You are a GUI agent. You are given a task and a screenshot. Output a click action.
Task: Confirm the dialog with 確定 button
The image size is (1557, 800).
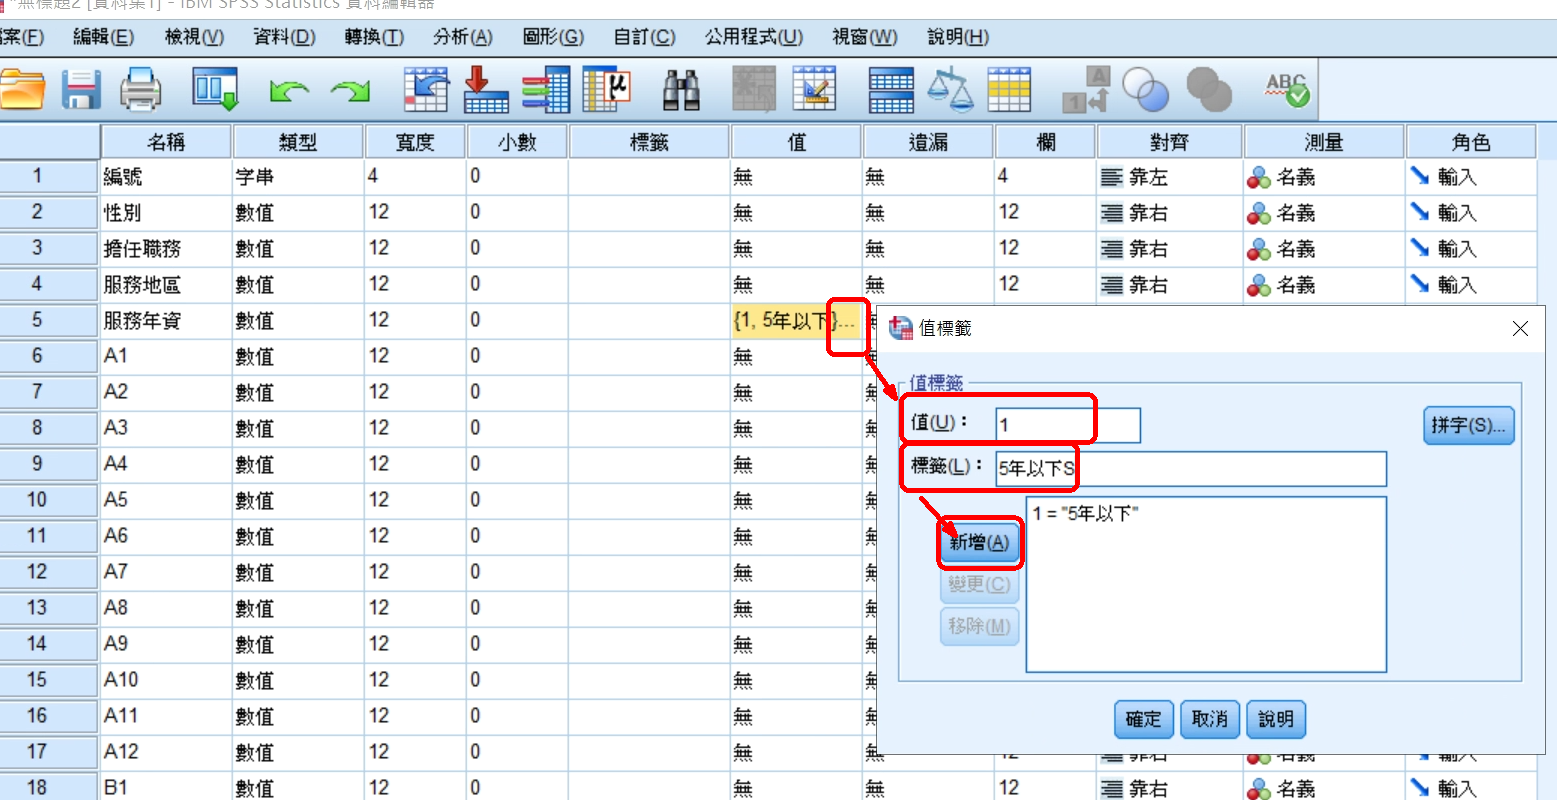[x=1143, y=719]
